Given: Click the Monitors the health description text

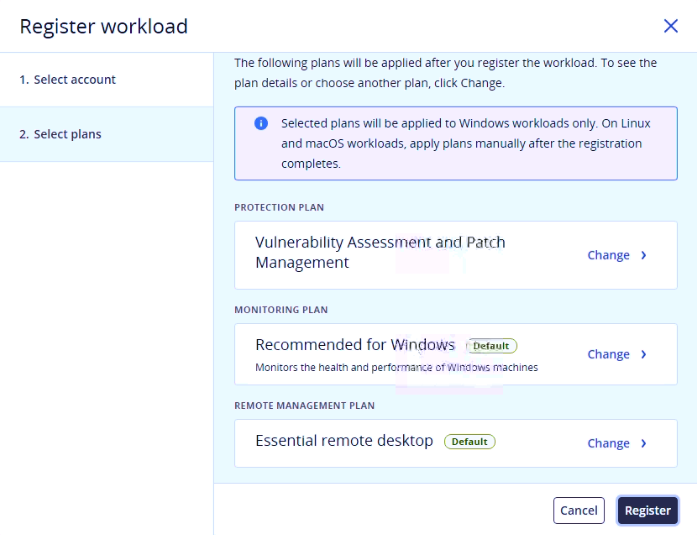Looking at the screenshot, I should coord(397,367).
